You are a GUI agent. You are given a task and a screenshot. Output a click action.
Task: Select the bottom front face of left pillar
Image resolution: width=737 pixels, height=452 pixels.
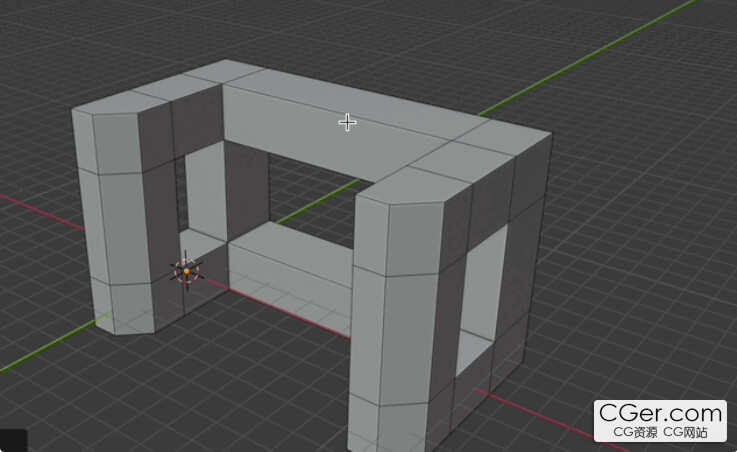(x=122, y=305)
